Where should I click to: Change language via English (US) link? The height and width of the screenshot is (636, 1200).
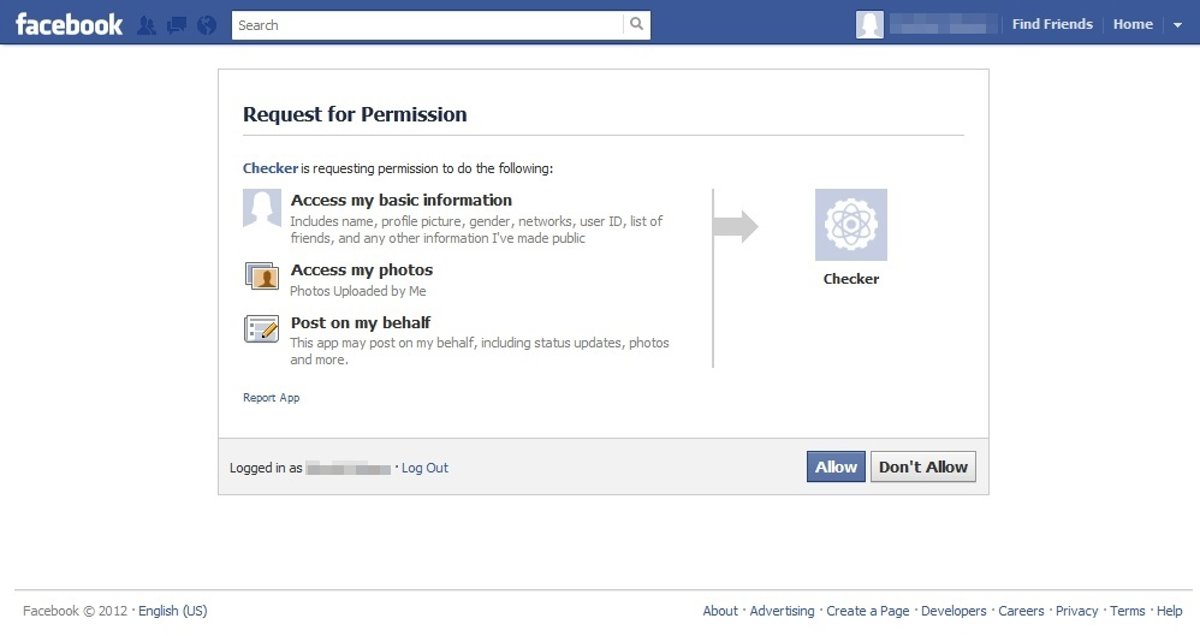[173, 611]
